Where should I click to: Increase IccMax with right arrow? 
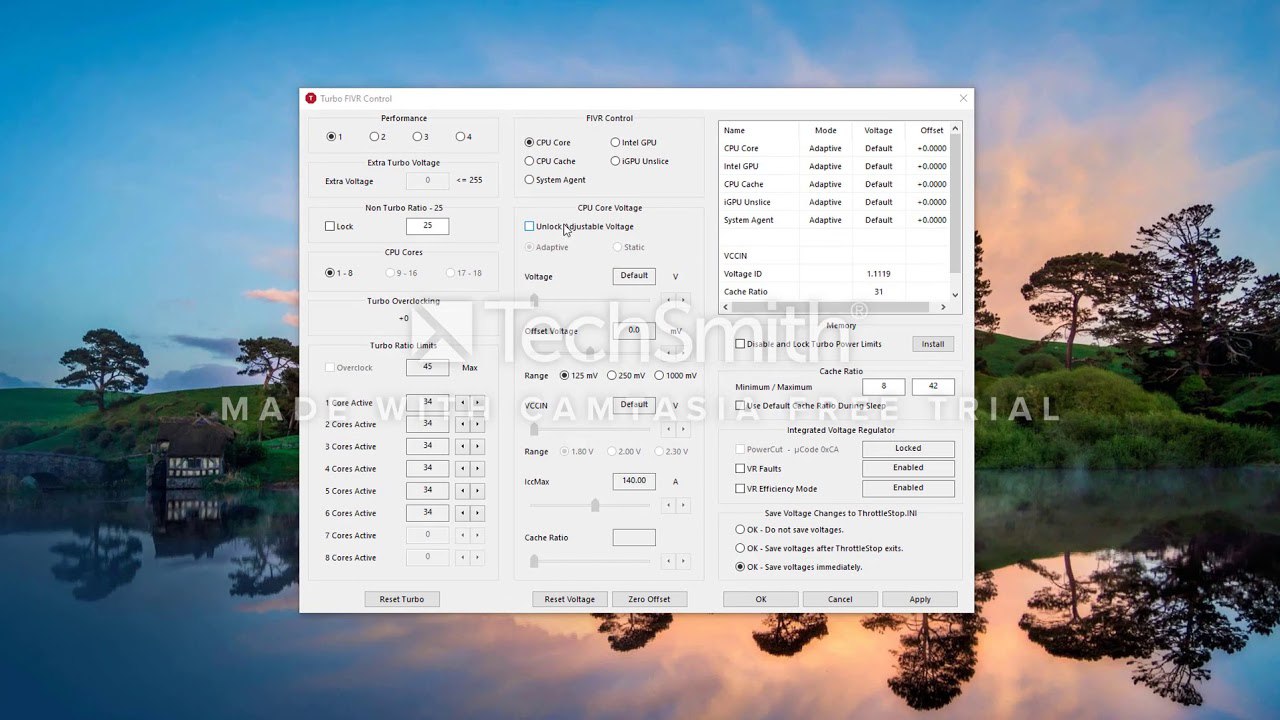[x=684, y=506]
